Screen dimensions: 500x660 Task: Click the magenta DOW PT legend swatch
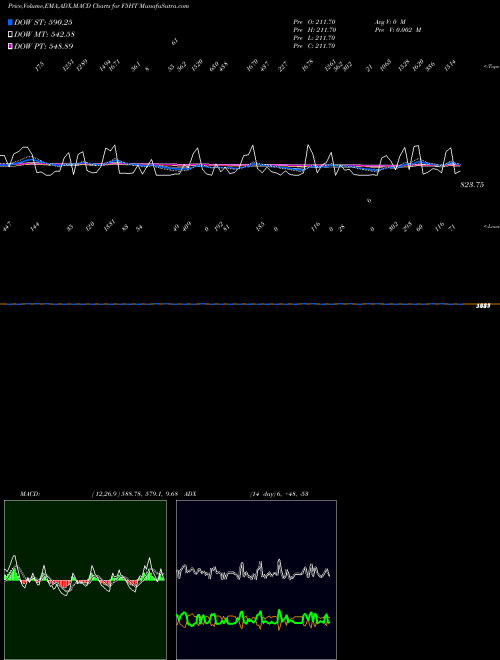tap(10, 46)
